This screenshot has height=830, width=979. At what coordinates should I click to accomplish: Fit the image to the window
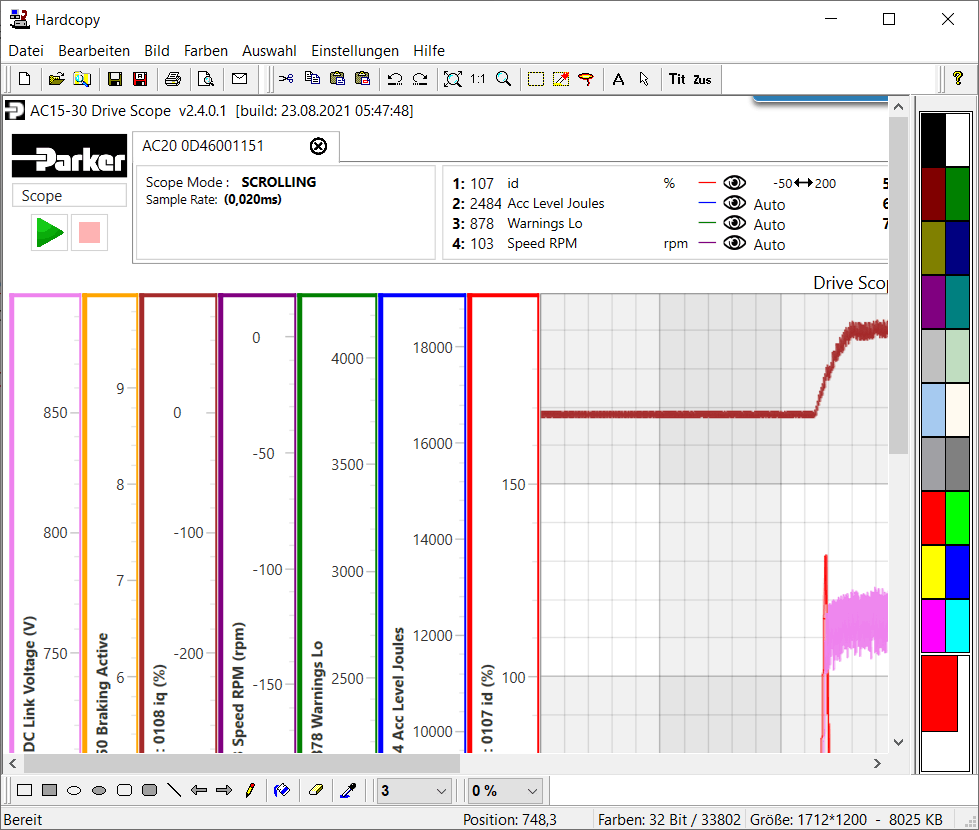pyautogui.click(x=453, y=79)
